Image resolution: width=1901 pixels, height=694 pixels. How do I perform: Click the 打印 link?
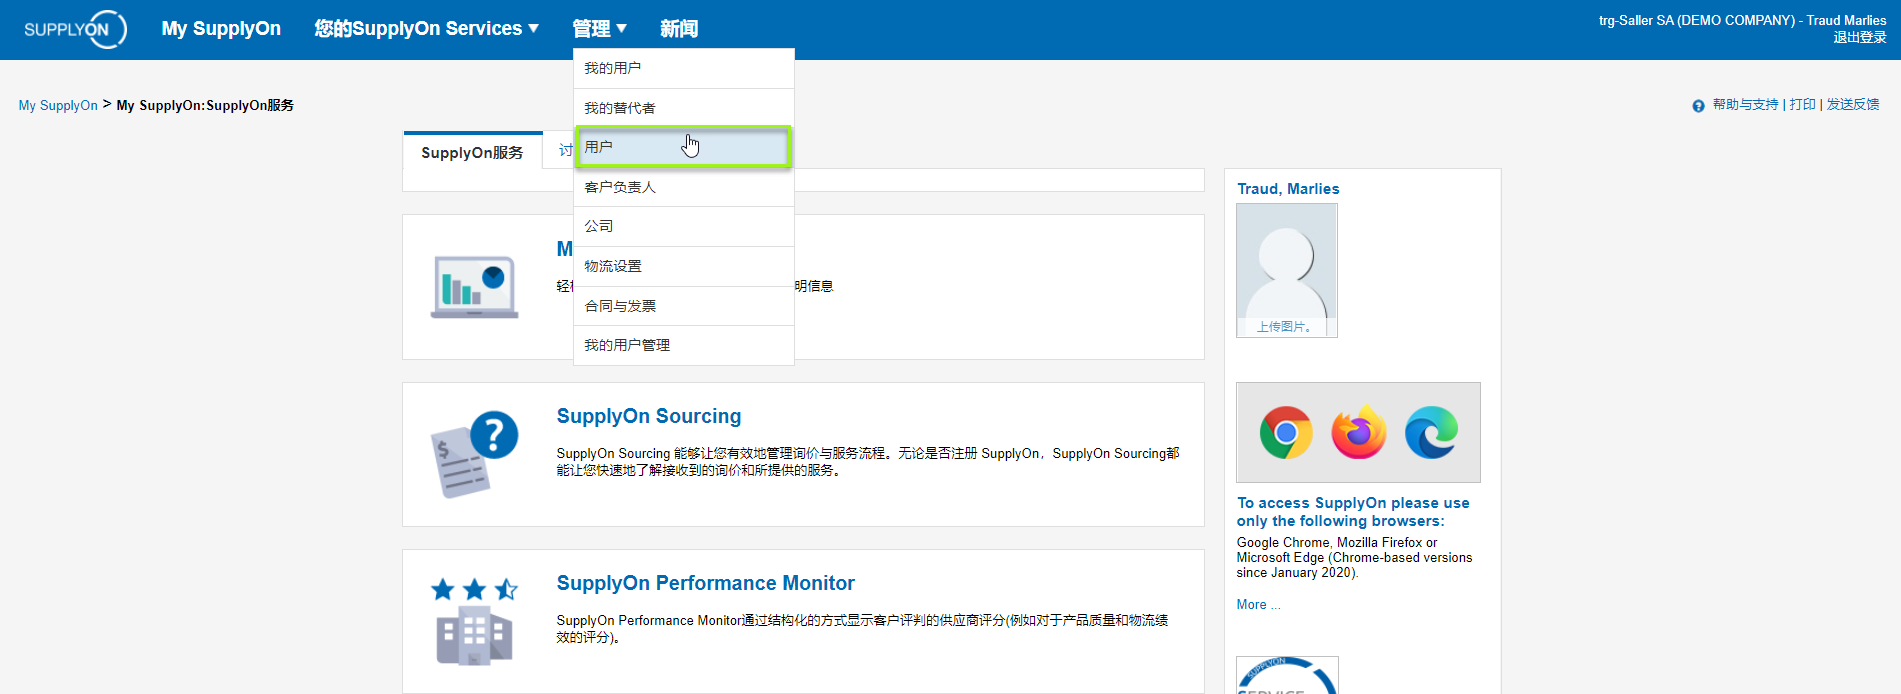[1802, 104]
